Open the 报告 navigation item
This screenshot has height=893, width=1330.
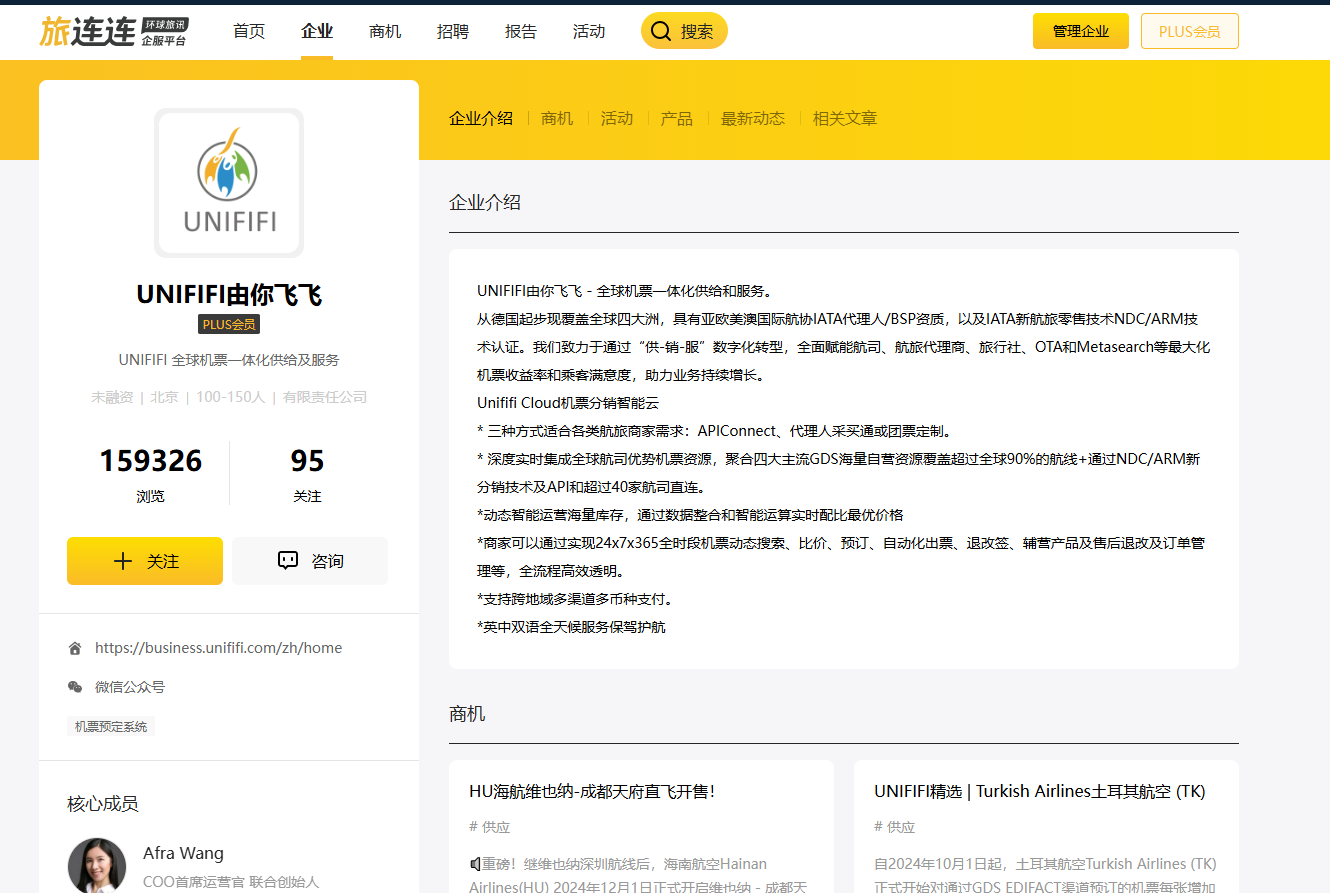click(x=521, y=31)
